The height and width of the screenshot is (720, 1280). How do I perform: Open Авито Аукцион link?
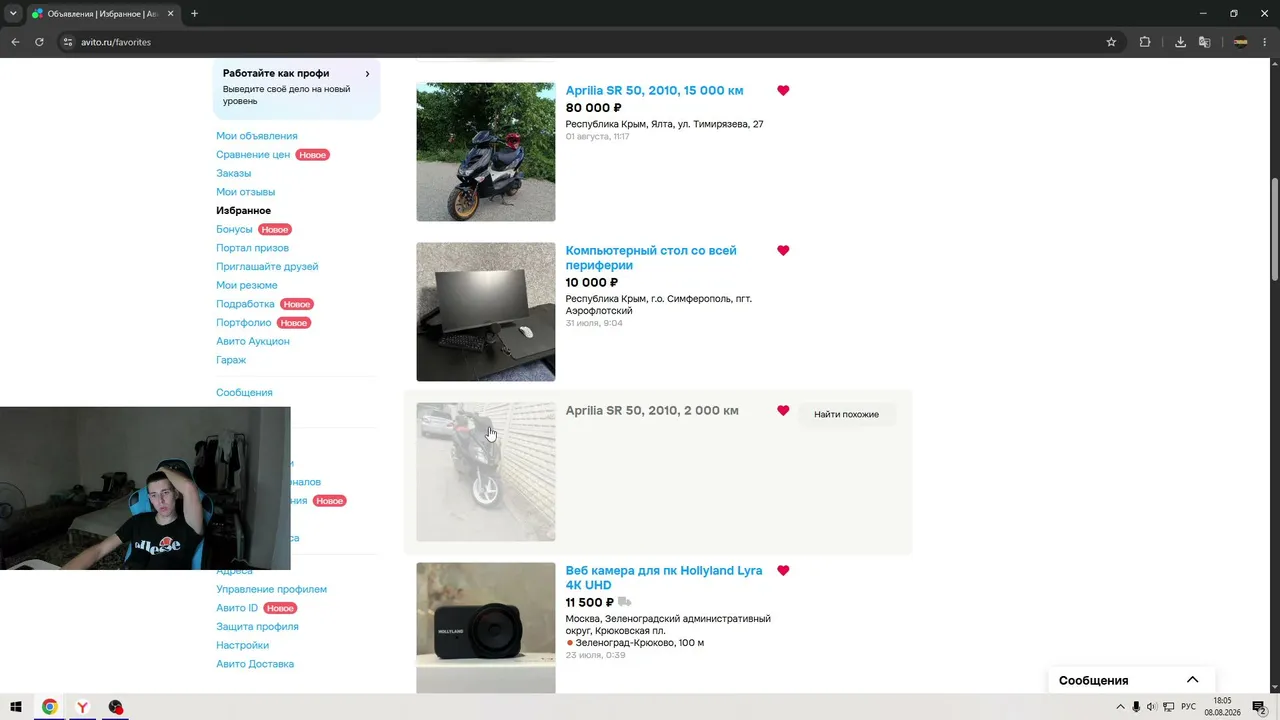click(x=253, y=341)
